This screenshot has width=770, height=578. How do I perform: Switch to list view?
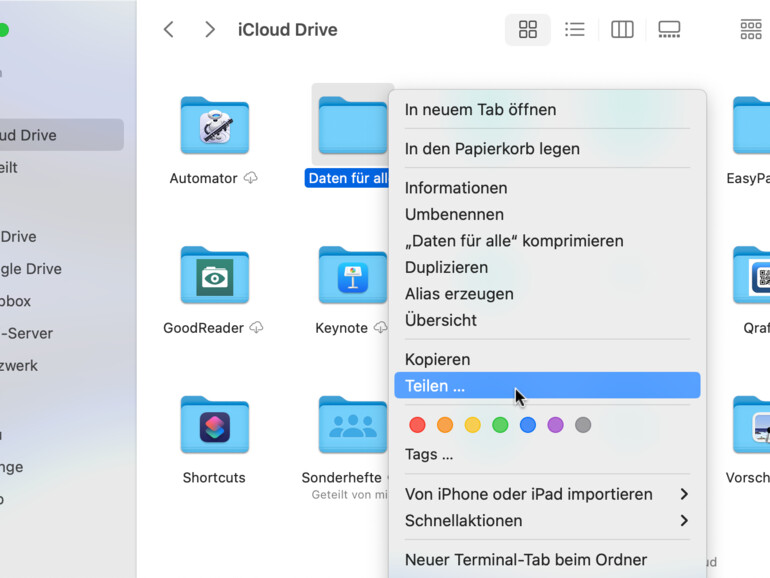[575, 29]
